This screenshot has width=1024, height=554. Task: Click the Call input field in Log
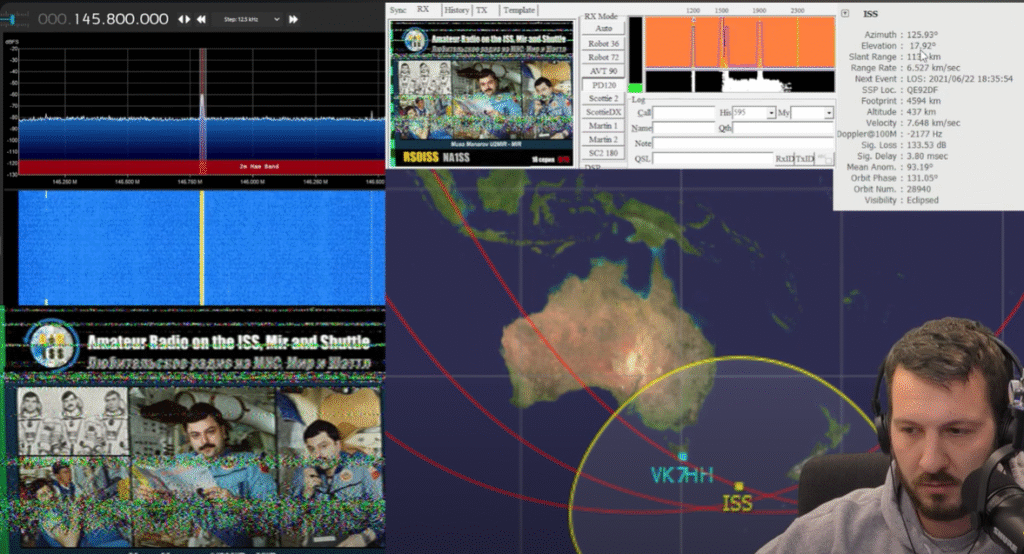(684, 113)
